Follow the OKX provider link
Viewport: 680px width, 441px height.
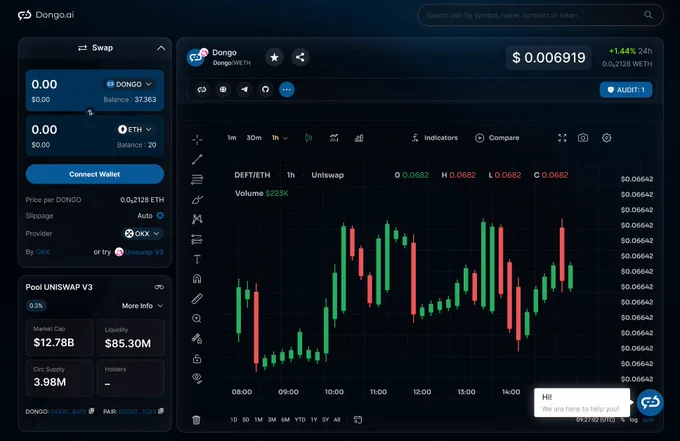tap(42, 252)
